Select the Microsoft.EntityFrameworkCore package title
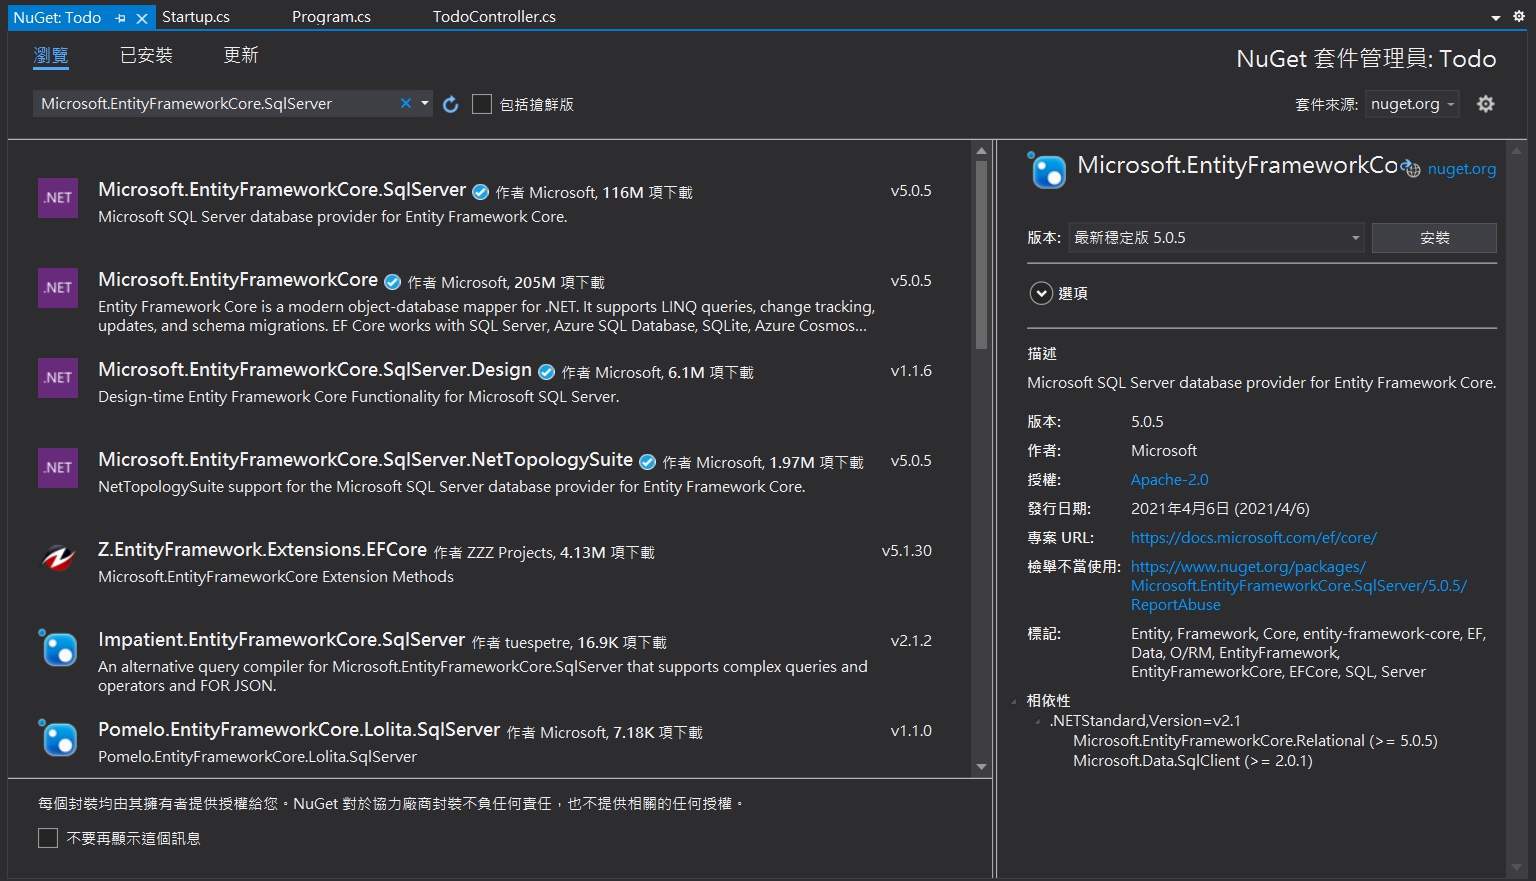This screenshot has width=1536, height=881. (238, 280)
